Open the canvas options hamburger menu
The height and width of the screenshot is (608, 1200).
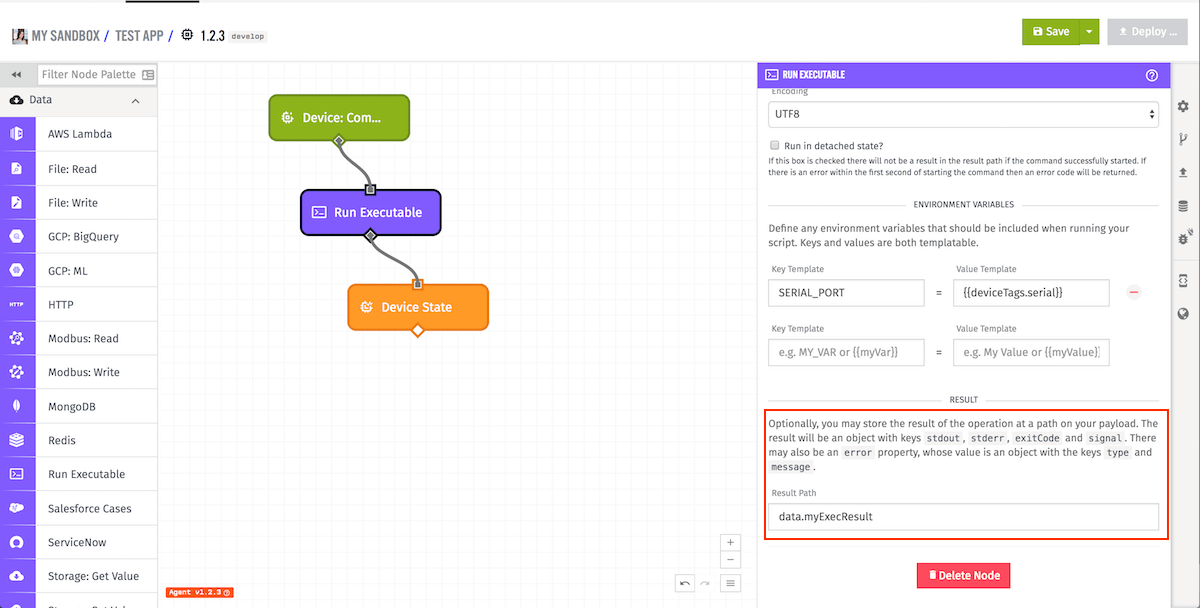(x=731, y=583)
